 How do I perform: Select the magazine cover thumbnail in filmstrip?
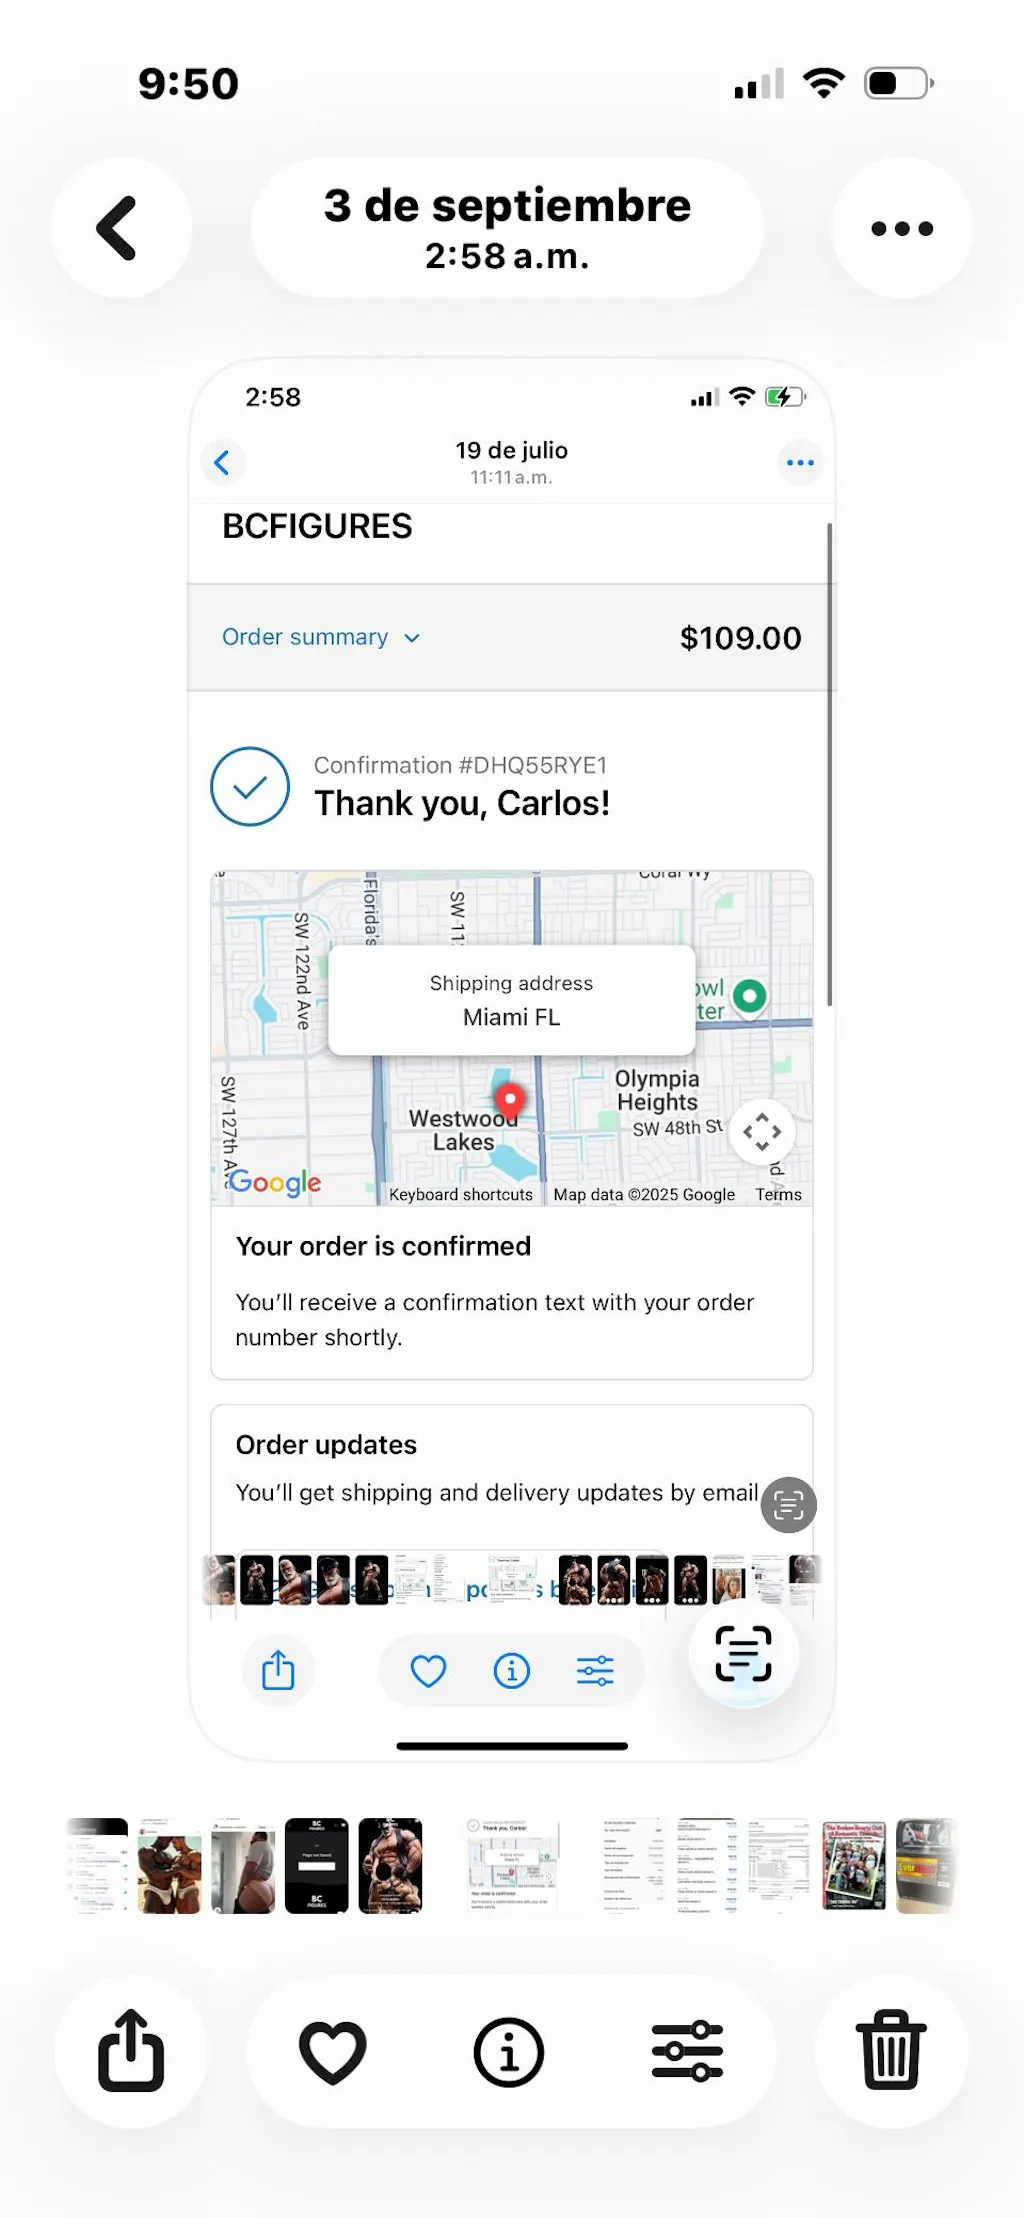click(x=854, y=1865)
